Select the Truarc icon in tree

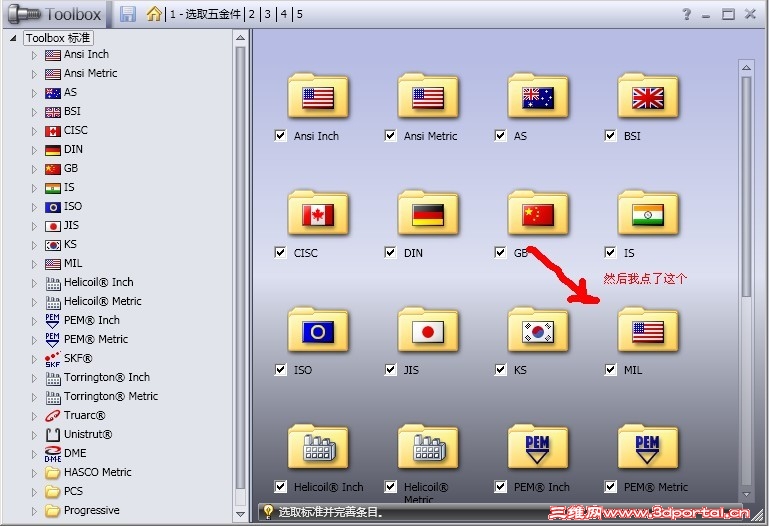(52, 416)
